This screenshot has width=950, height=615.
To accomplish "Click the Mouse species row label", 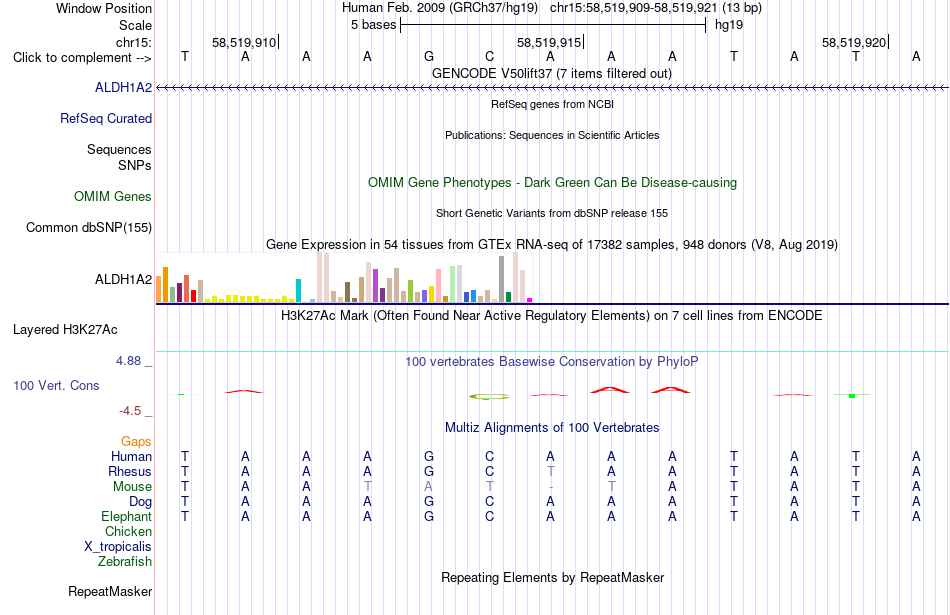I will (133, 487).
